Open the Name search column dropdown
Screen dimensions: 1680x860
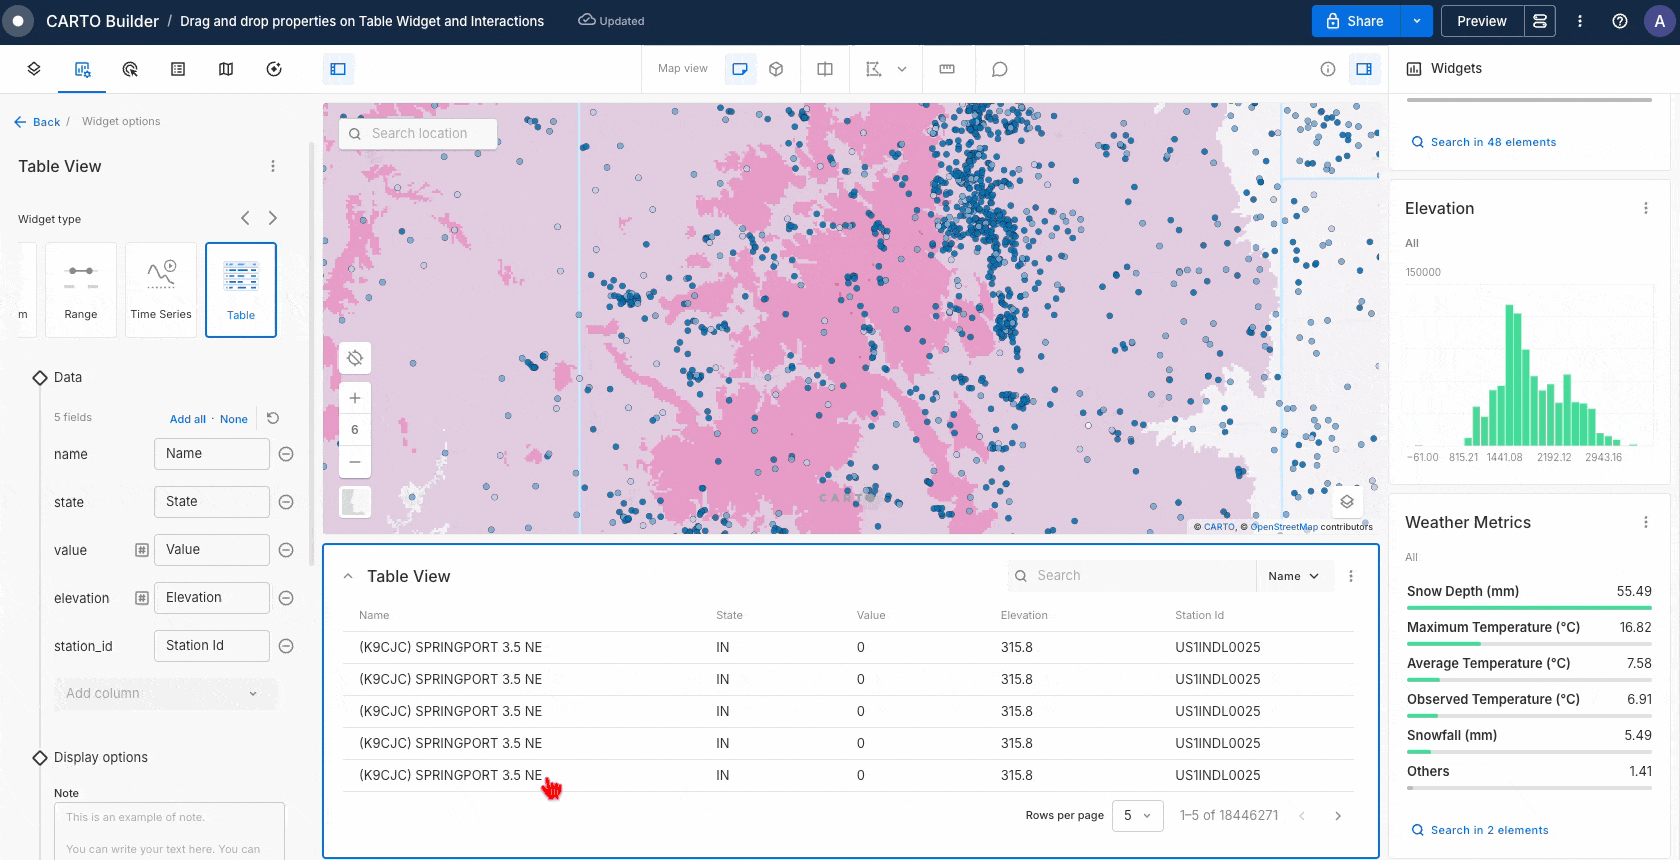(1294, 576)
